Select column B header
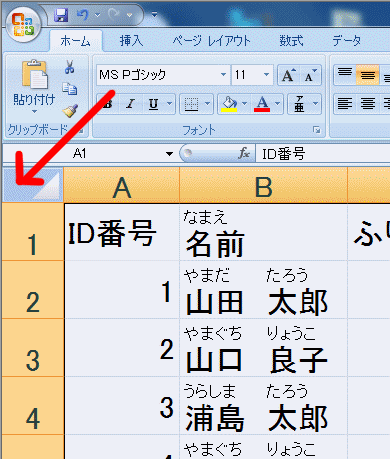390x459 pixels. pos(263,185)
